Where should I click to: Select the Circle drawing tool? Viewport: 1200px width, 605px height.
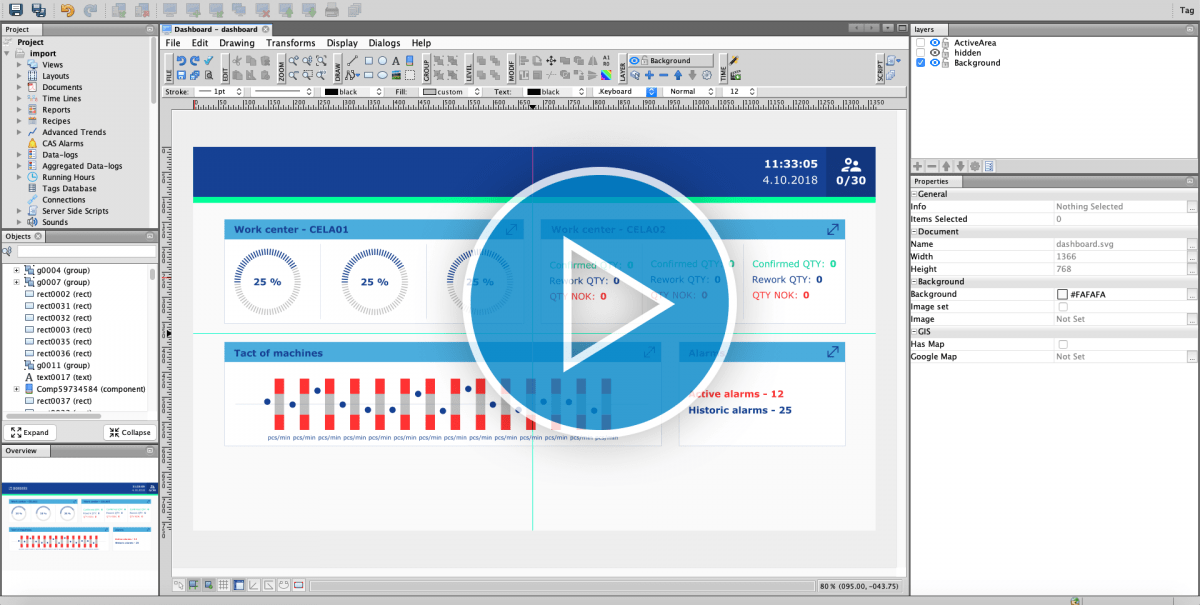point(382,61)
